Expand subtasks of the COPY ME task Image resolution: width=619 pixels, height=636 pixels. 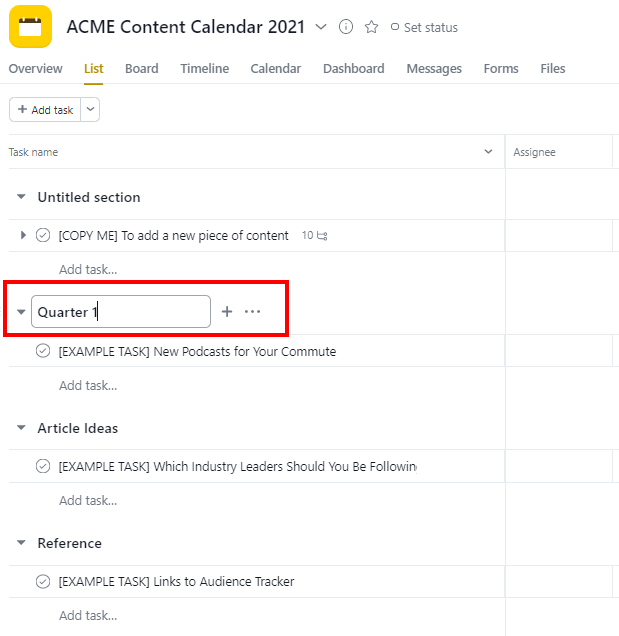(23, 235)
